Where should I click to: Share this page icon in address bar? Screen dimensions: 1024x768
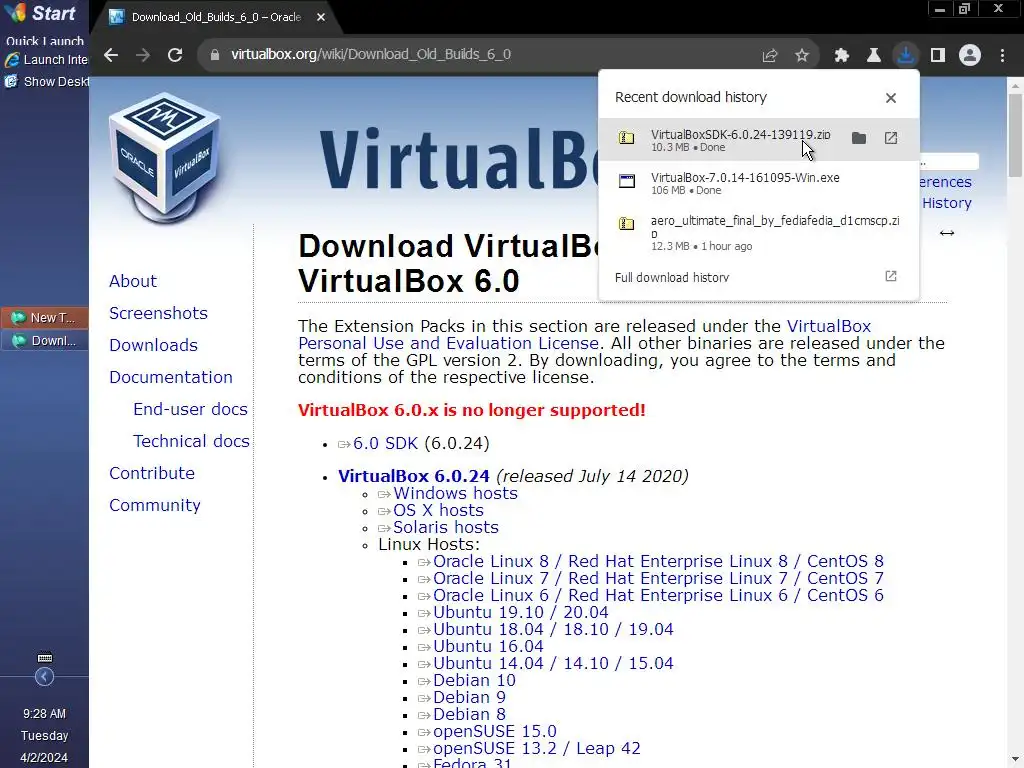pyautogui.click(x=770, y=56)
